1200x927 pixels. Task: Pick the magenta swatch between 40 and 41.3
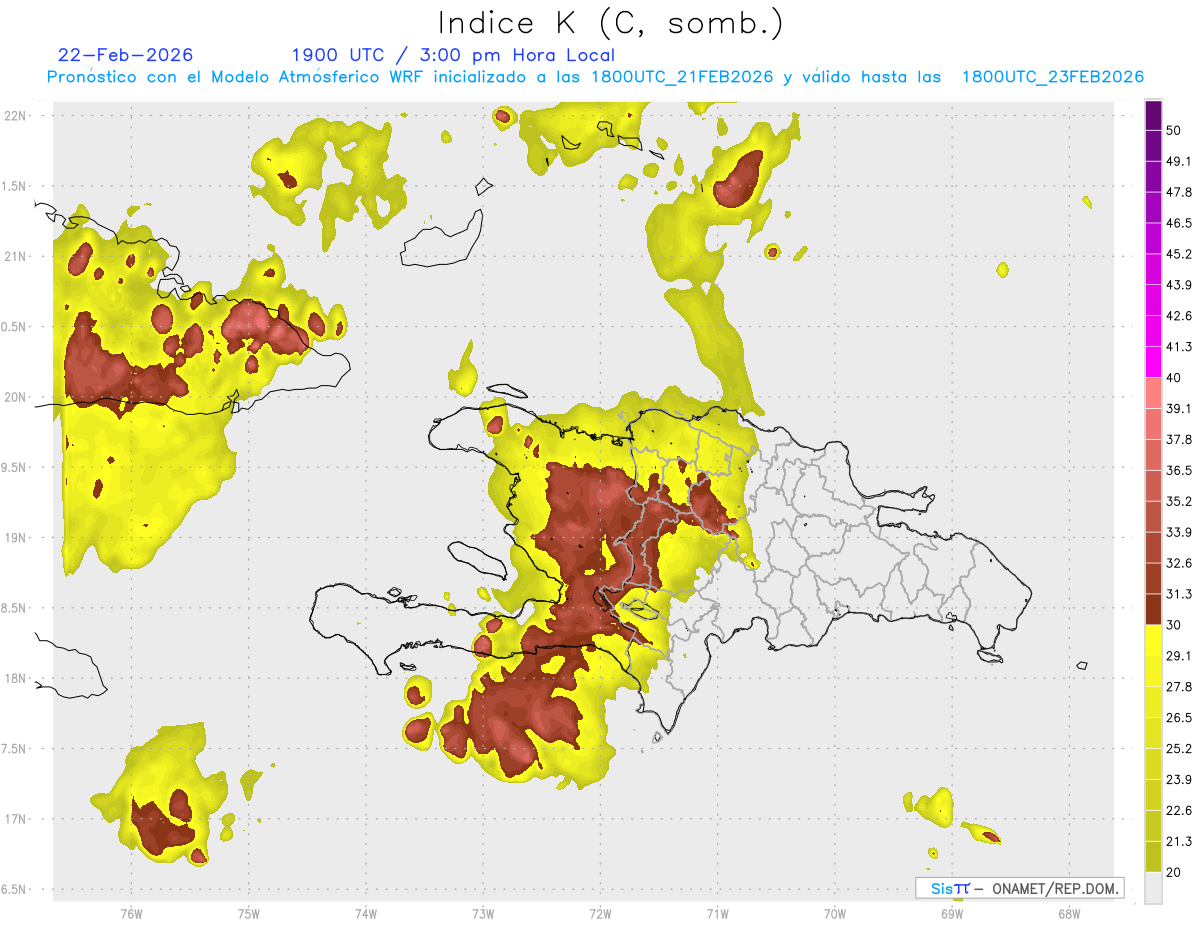coord(1153,362)
